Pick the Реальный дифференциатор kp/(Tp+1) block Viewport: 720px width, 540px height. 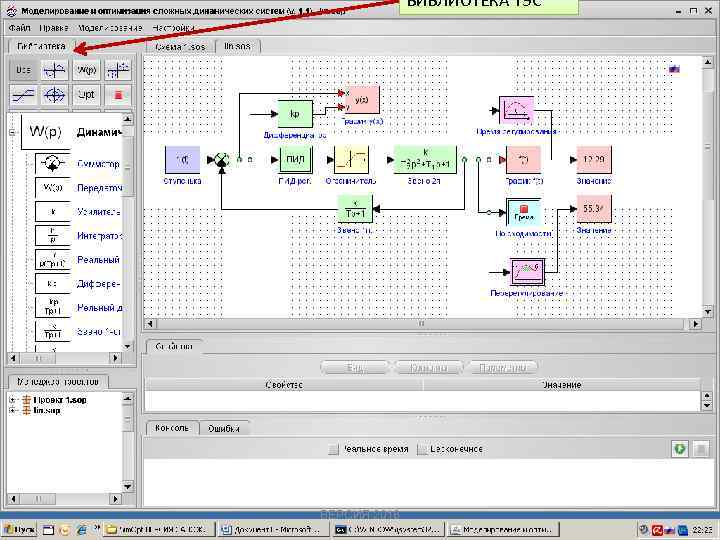pyautogui.click(x=52, y=308)
